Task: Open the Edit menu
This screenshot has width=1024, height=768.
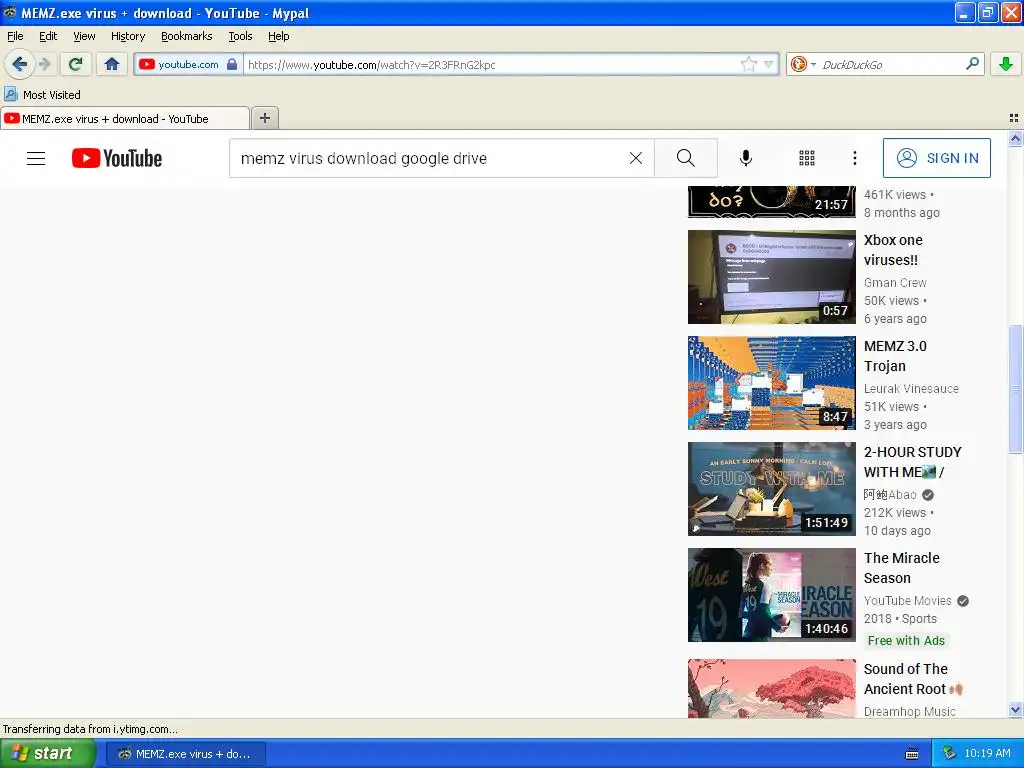Action: (x=48, y=36)
